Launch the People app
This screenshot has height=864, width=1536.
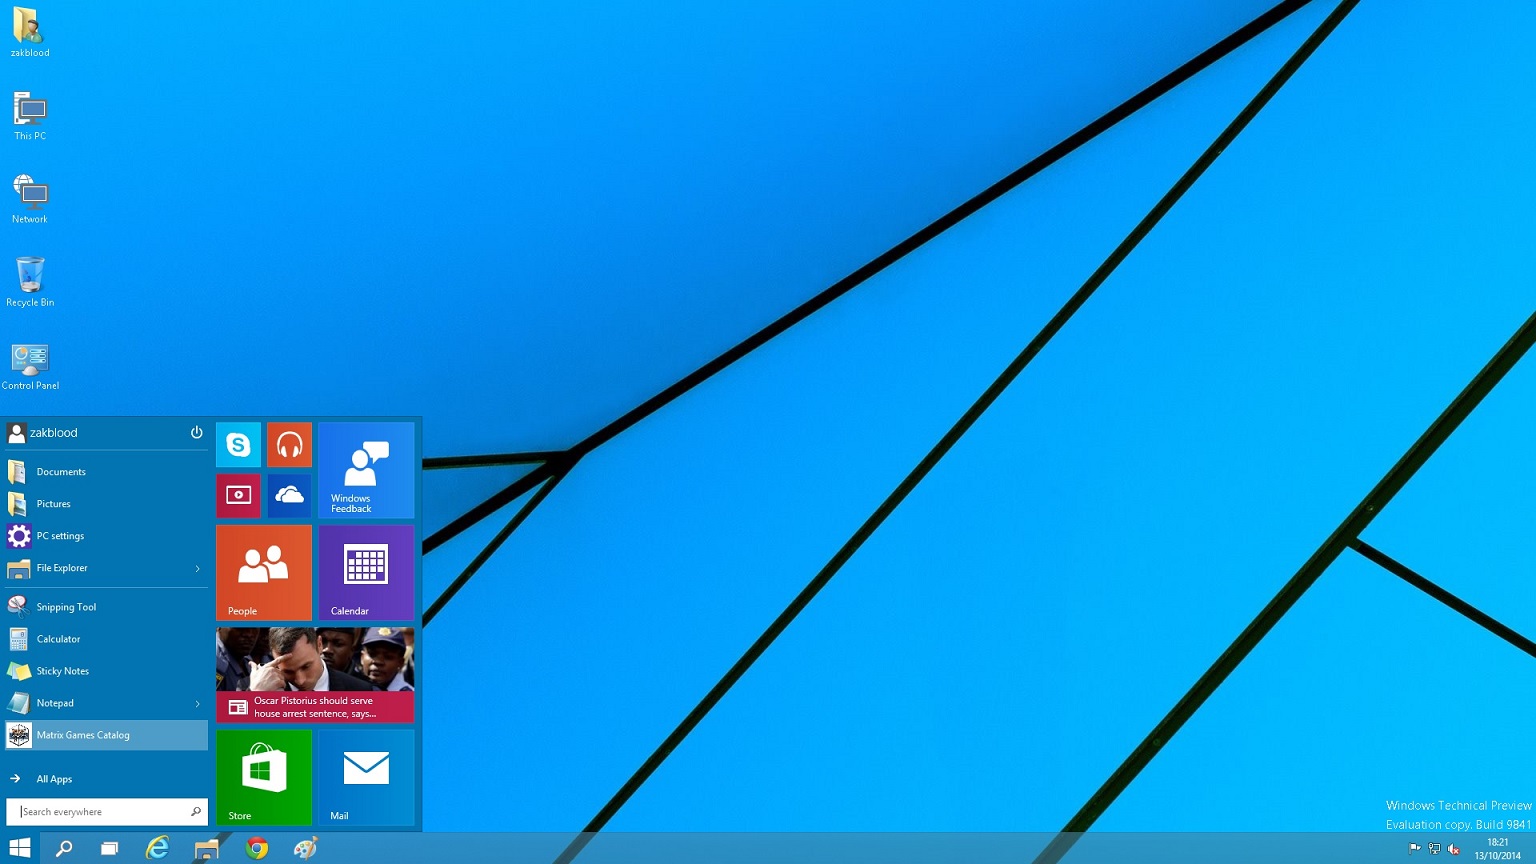[263, 572]
